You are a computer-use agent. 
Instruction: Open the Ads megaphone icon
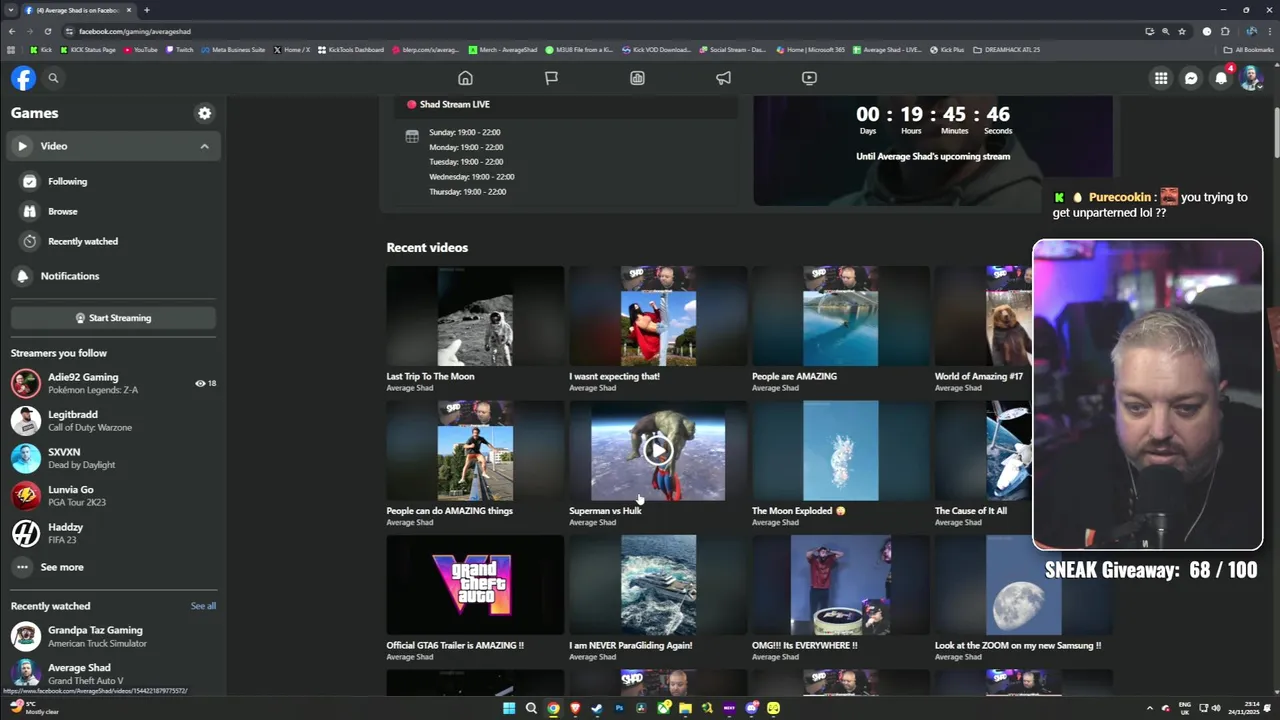tap(723, 78)
